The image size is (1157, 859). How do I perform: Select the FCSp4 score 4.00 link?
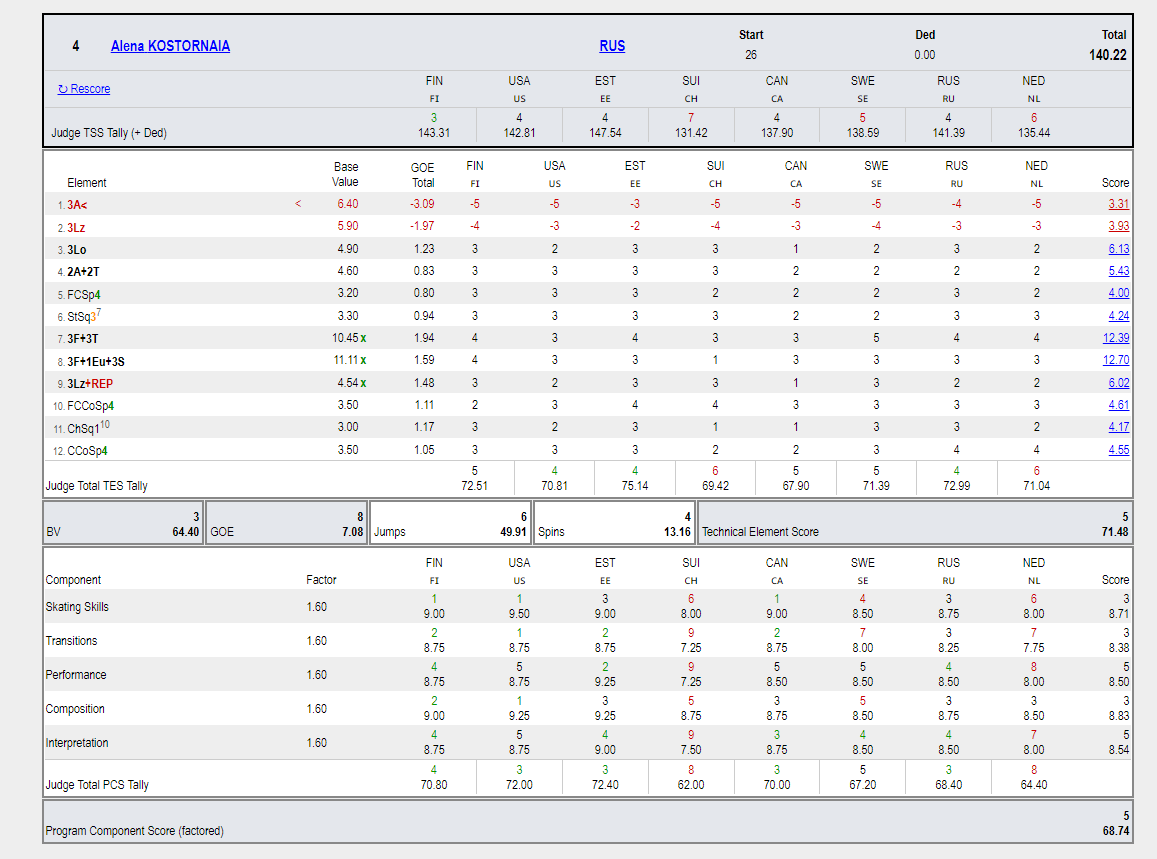1118,293
